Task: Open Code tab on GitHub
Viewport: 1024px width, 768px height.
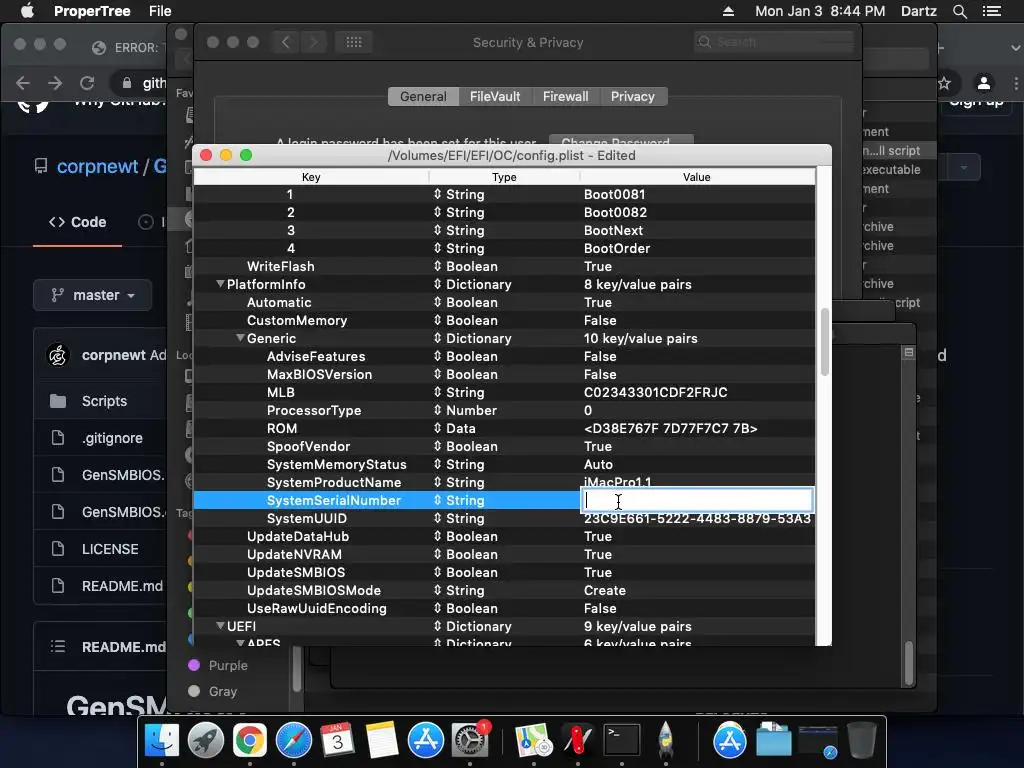Action: [x=78, y=222]
